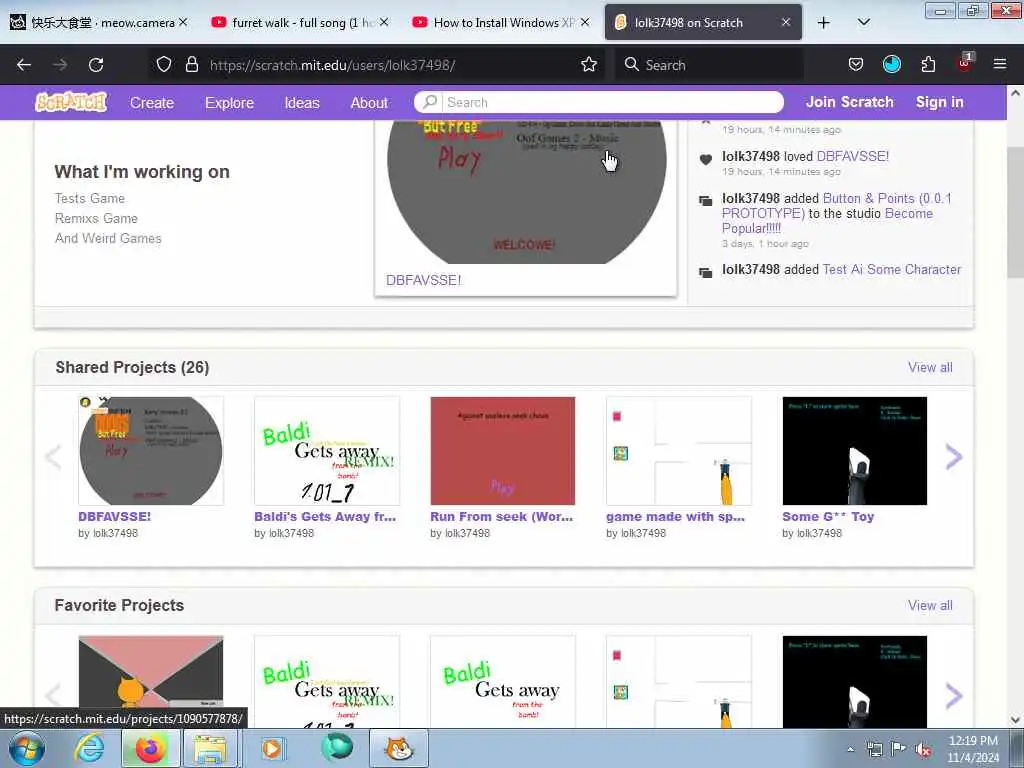
Task: Open the Windows Start button
Action: pyautogui.click(x=27, y=748)
